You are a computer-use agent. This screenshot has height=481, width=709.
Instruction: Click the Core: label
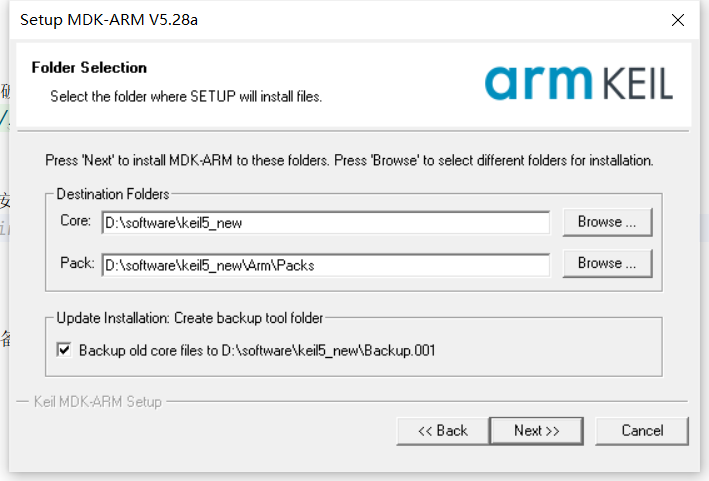point(76,221)
